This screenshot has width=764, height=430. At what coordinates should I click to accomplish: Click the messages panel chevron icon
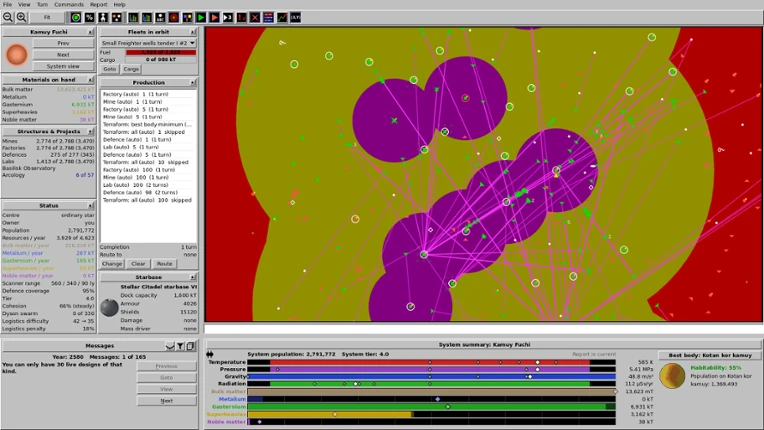click(x=170, y=346)
